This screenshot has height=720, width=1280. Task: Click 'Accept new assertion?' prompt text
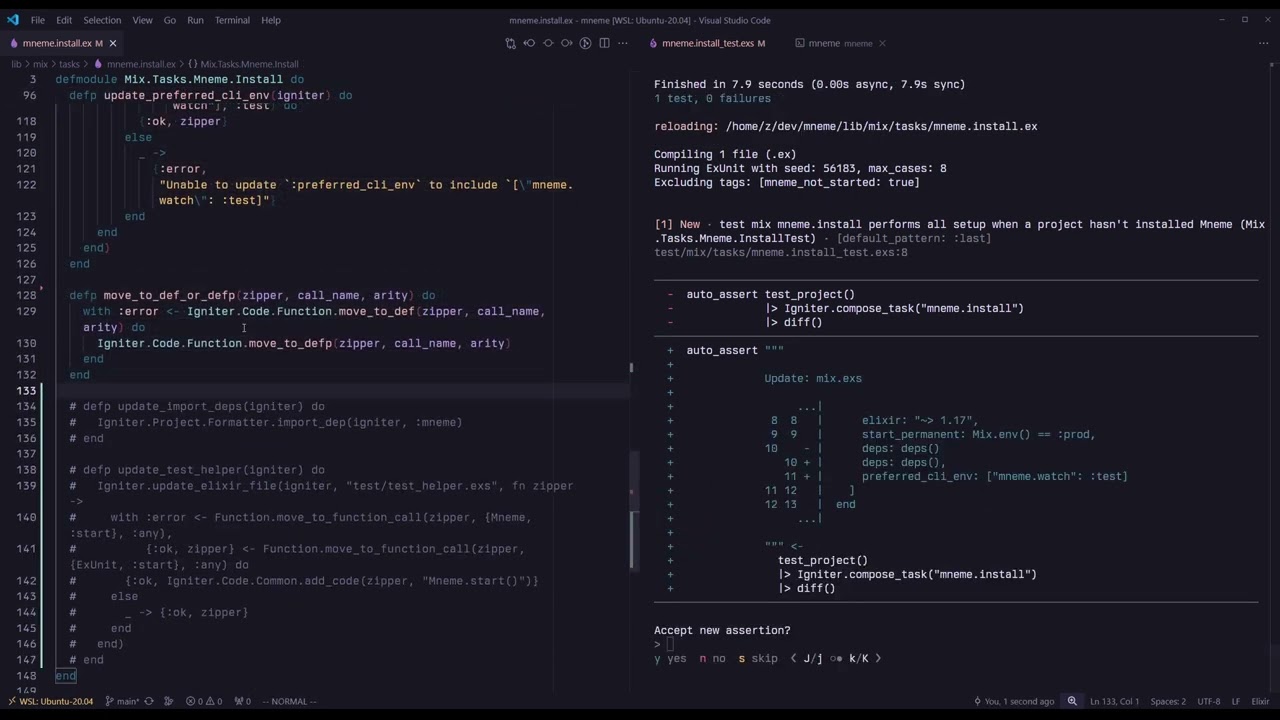(x=722, y=630)
